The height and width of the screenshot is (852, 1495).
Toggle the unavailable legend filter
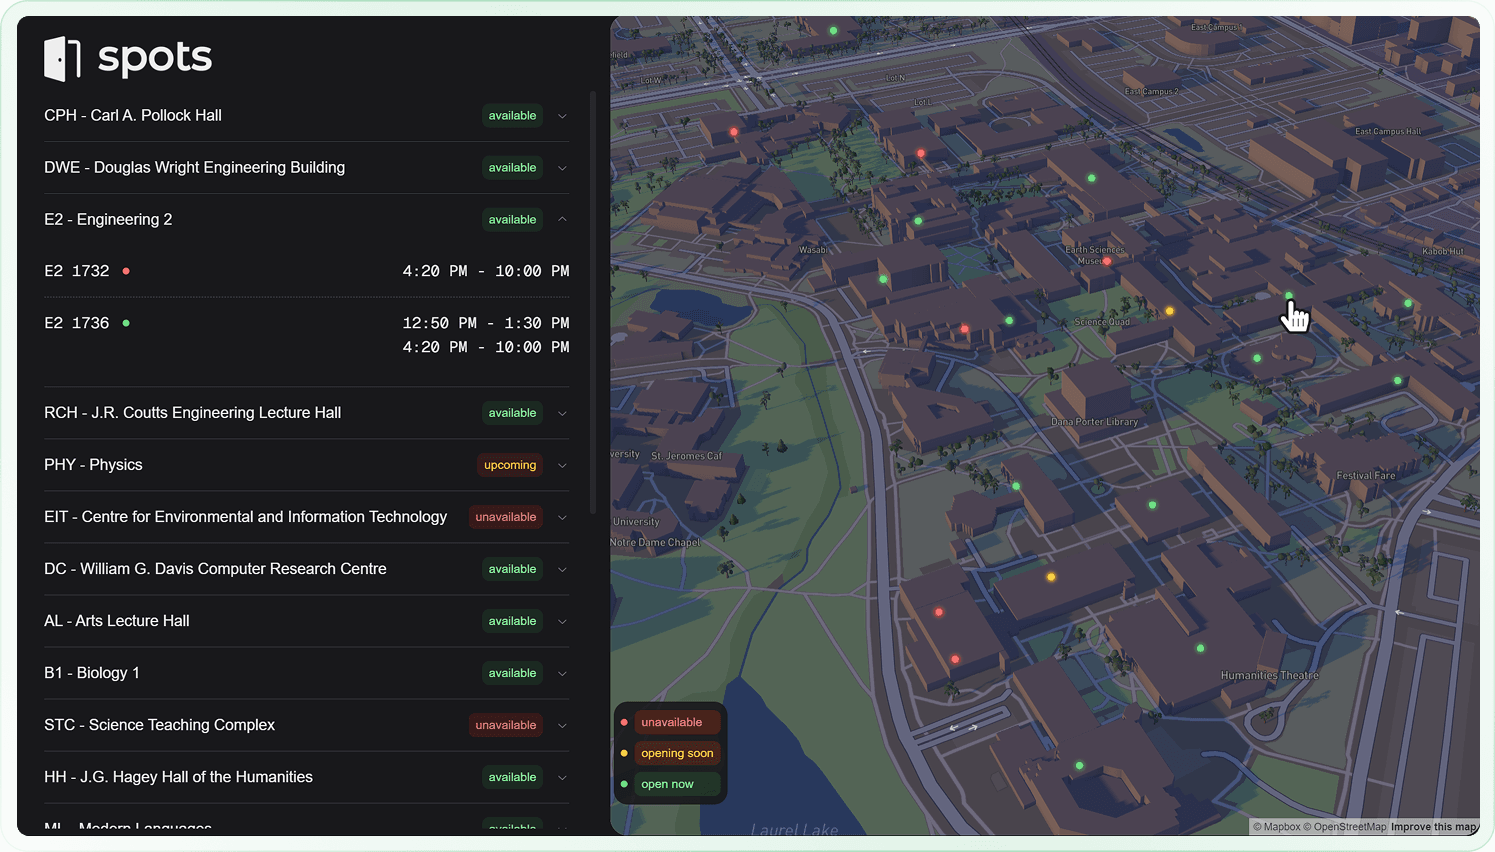pyautogui.click(x=672, y=722)
